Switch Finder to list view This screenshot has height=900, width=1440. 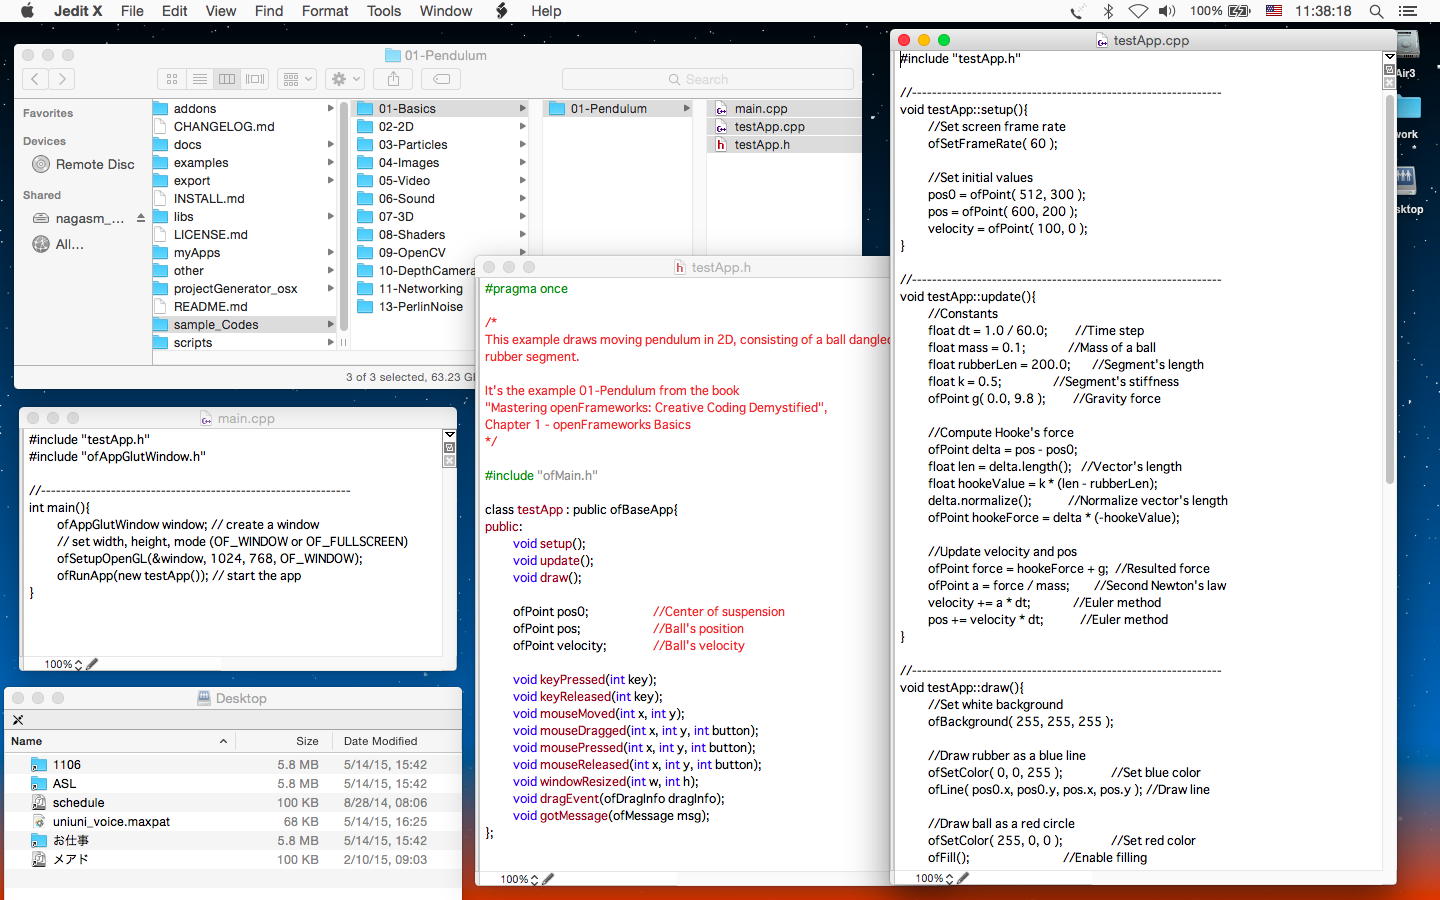[x=200, y=79]
